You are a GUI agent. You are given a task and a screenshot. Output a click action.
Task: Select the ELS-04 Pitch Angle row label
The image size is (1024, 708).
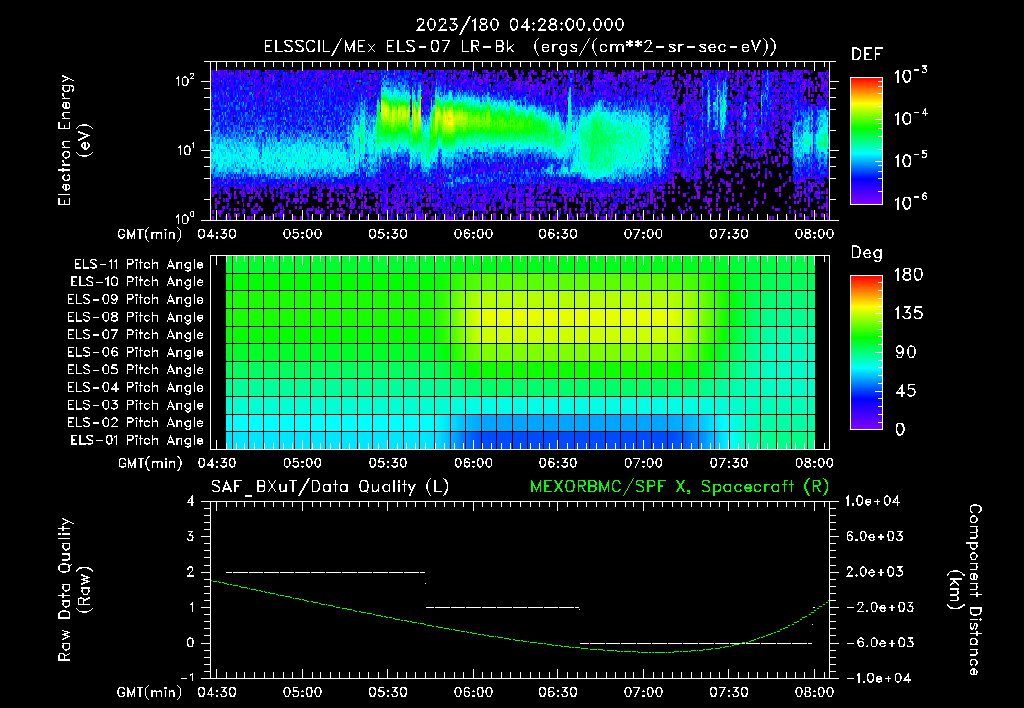tap(136, 387)
